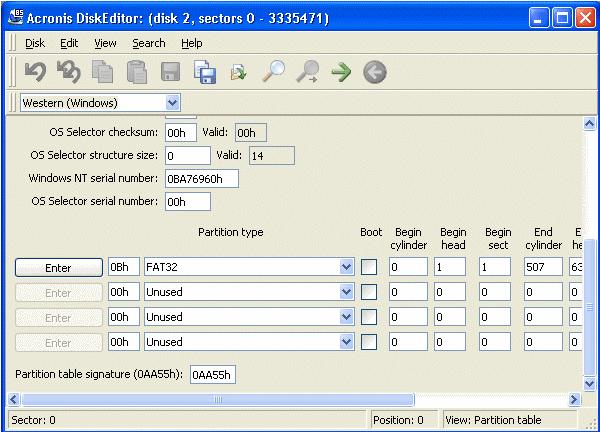Screen dimensions: 600x432
Task: Click Enter button in last Unused row
Action: coord(59,342)
